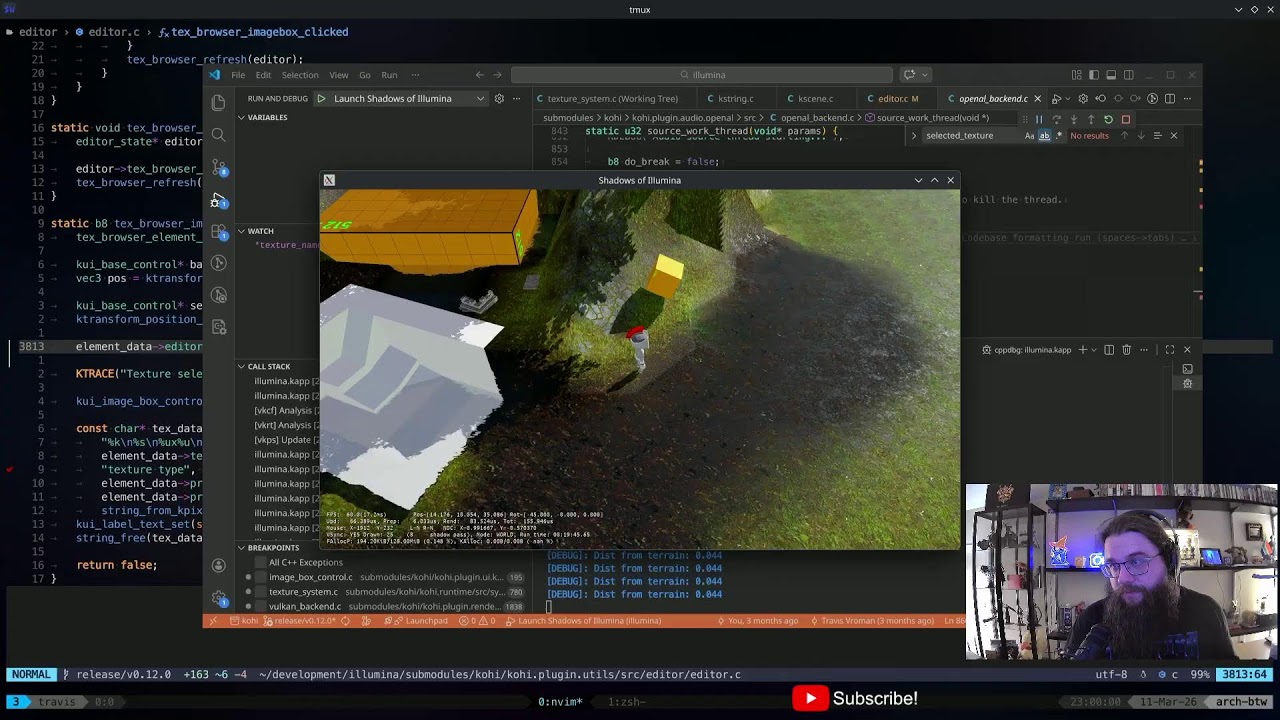Add a new terminal with the plus icon
1280x720 pixels.
1082,350
